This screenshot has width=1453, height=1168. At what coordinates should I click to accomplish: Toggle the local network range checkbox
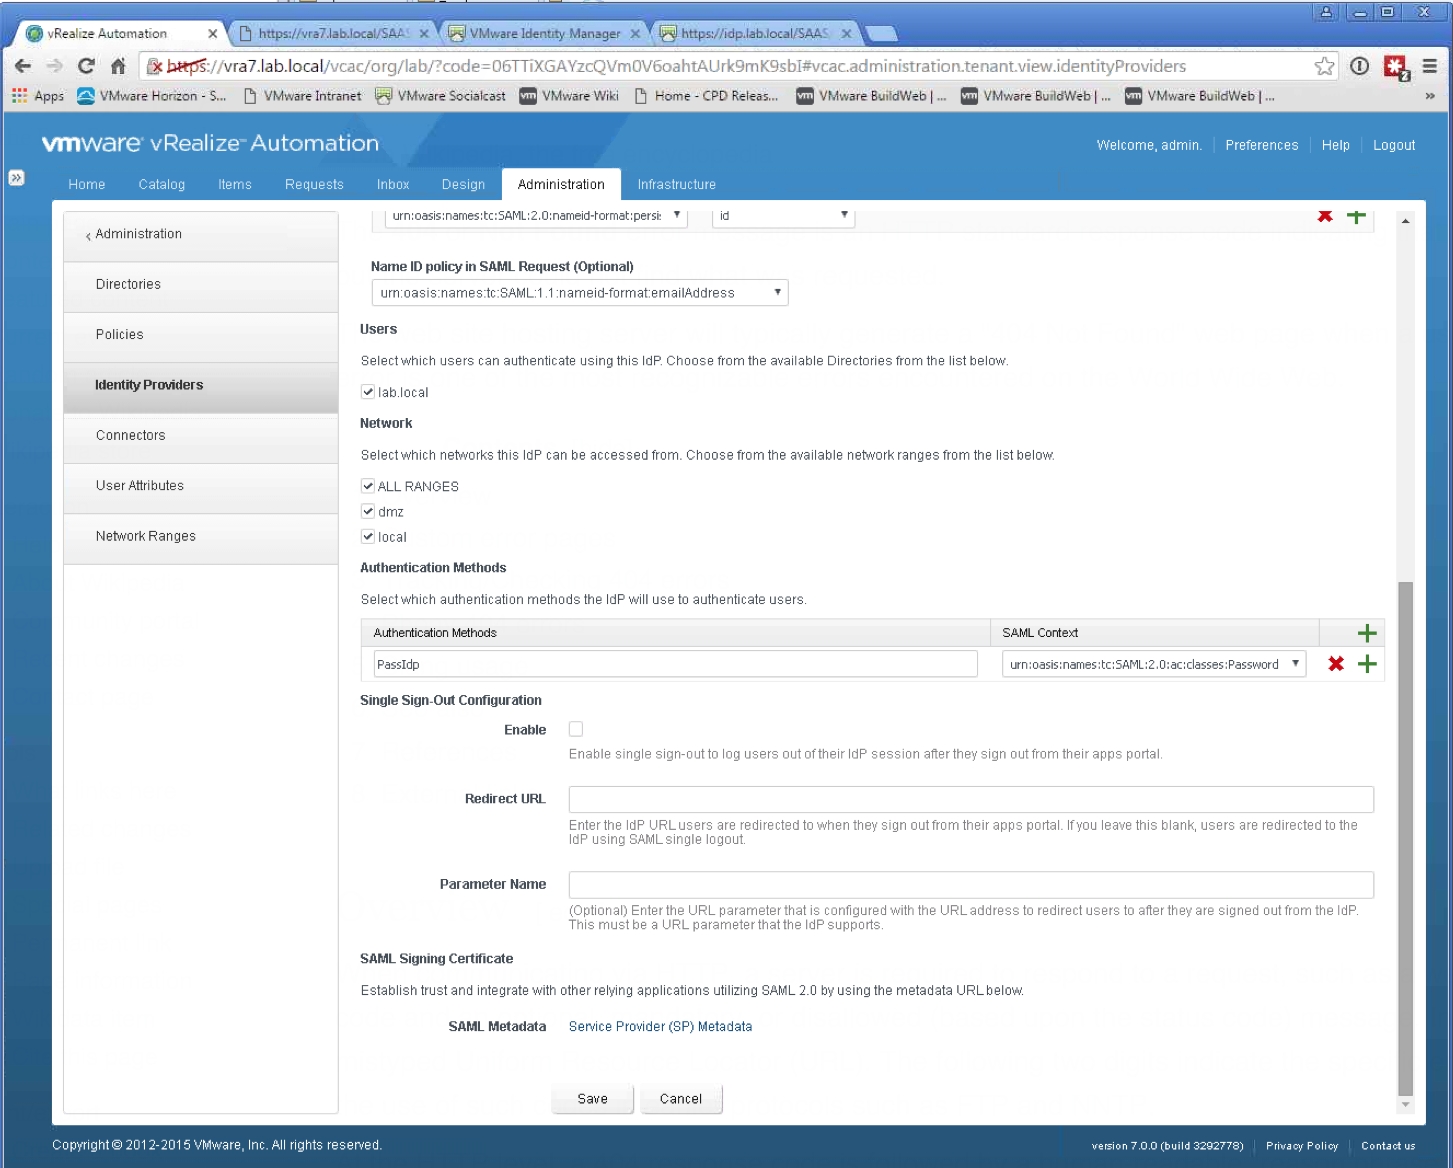[368, 536]
